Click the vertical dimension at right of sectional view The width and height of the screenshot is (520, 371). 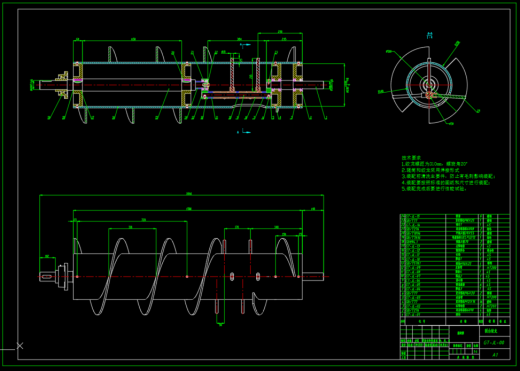[346, 85]
